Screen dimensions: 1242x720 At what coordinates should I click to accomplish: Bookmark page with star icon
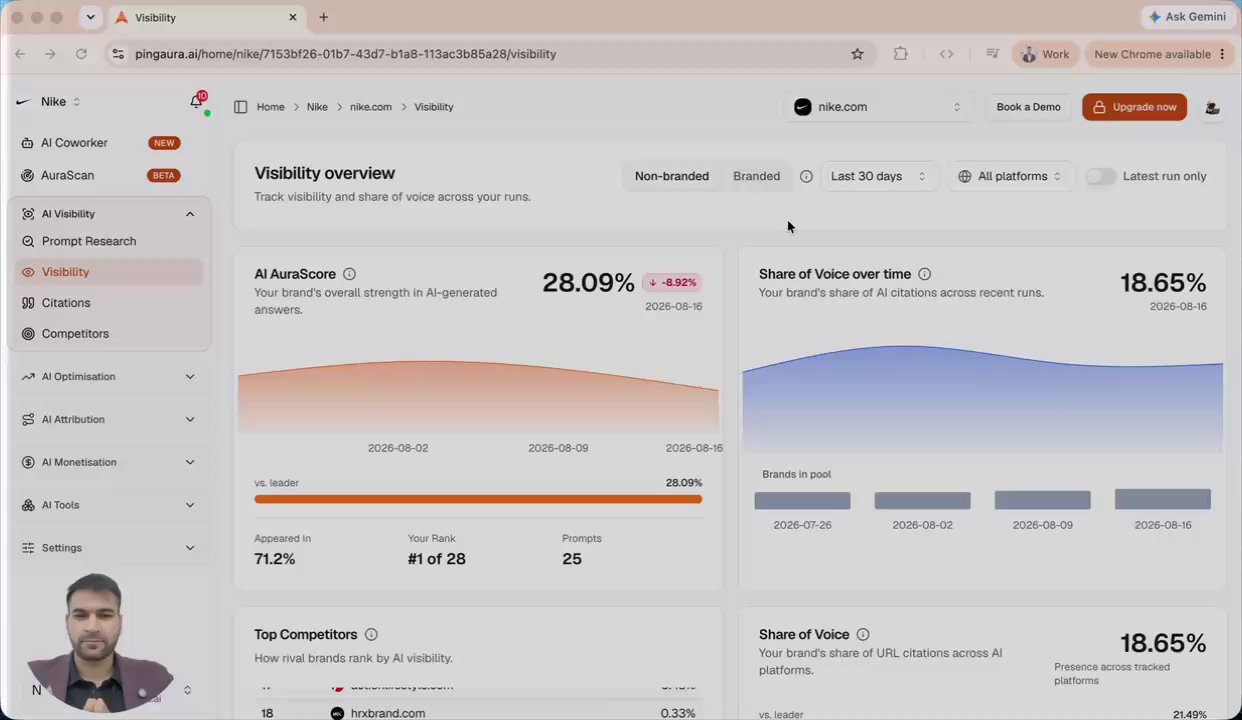coord(857,54)
